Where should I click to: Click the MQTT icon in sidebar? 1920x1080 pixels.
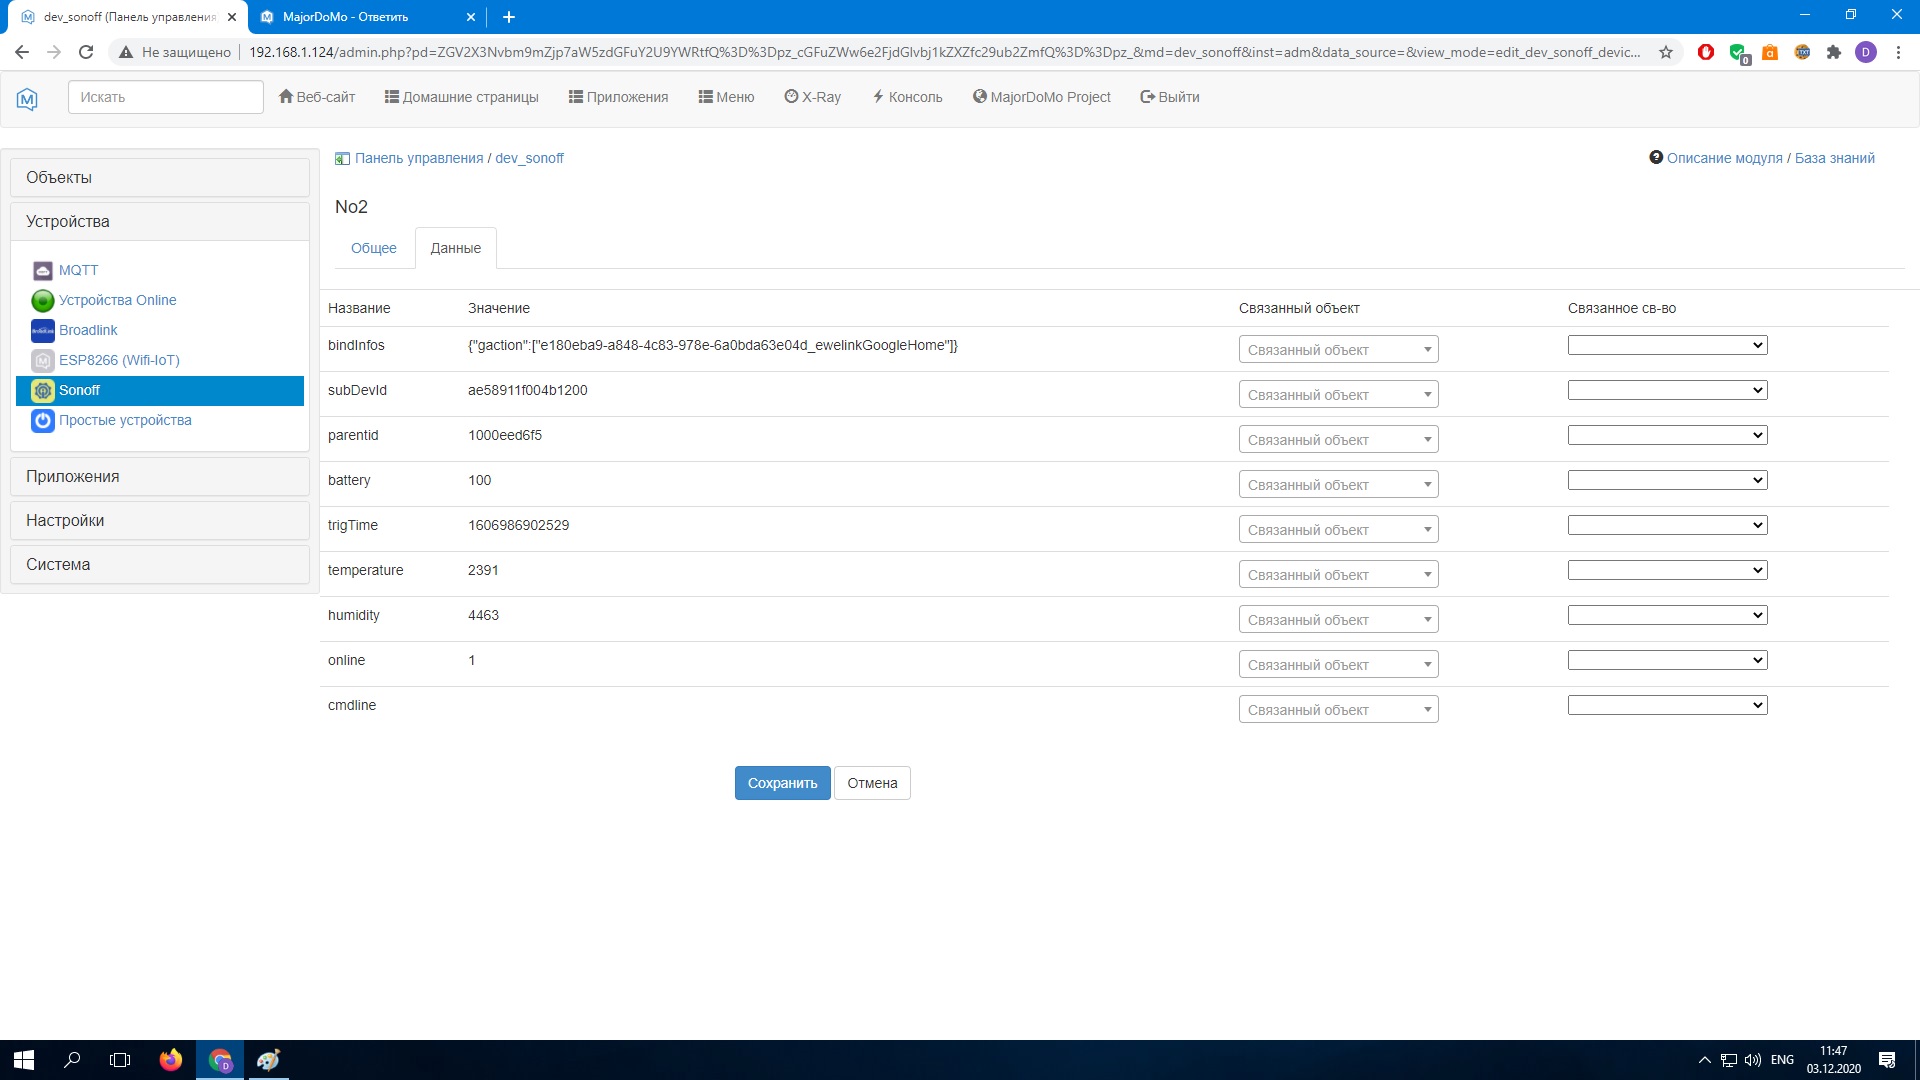(42, 271)
